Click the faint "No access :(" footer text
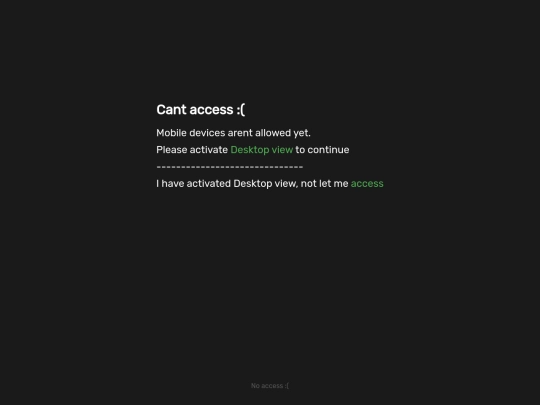 (x=270, y=386)
